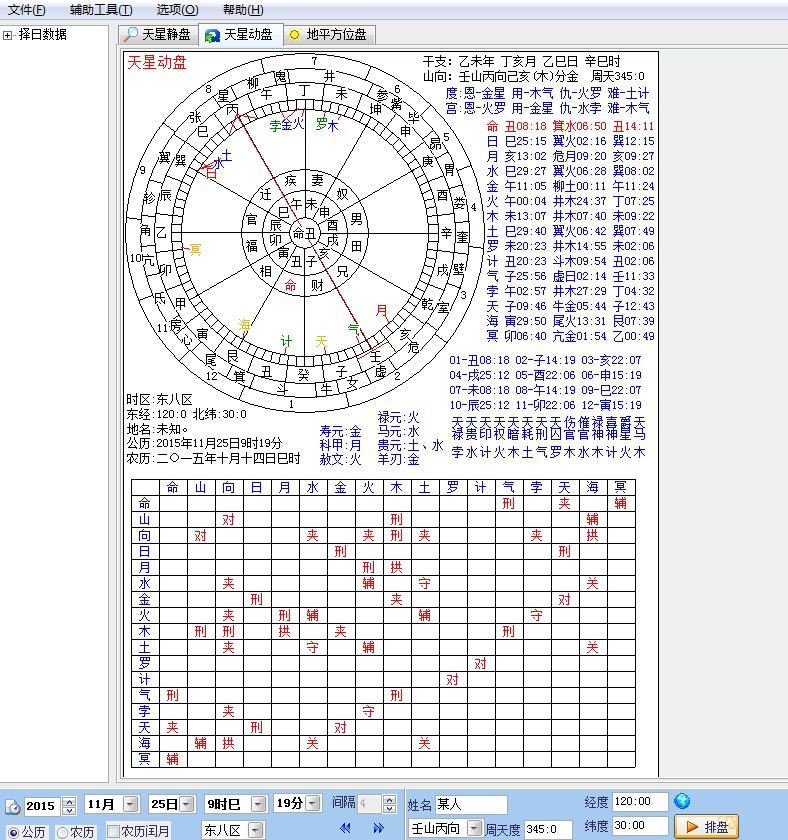The image size is (788, 840).
Task: Click the yellow sun icon on 地平方位盘 tab
Action: 294,35
